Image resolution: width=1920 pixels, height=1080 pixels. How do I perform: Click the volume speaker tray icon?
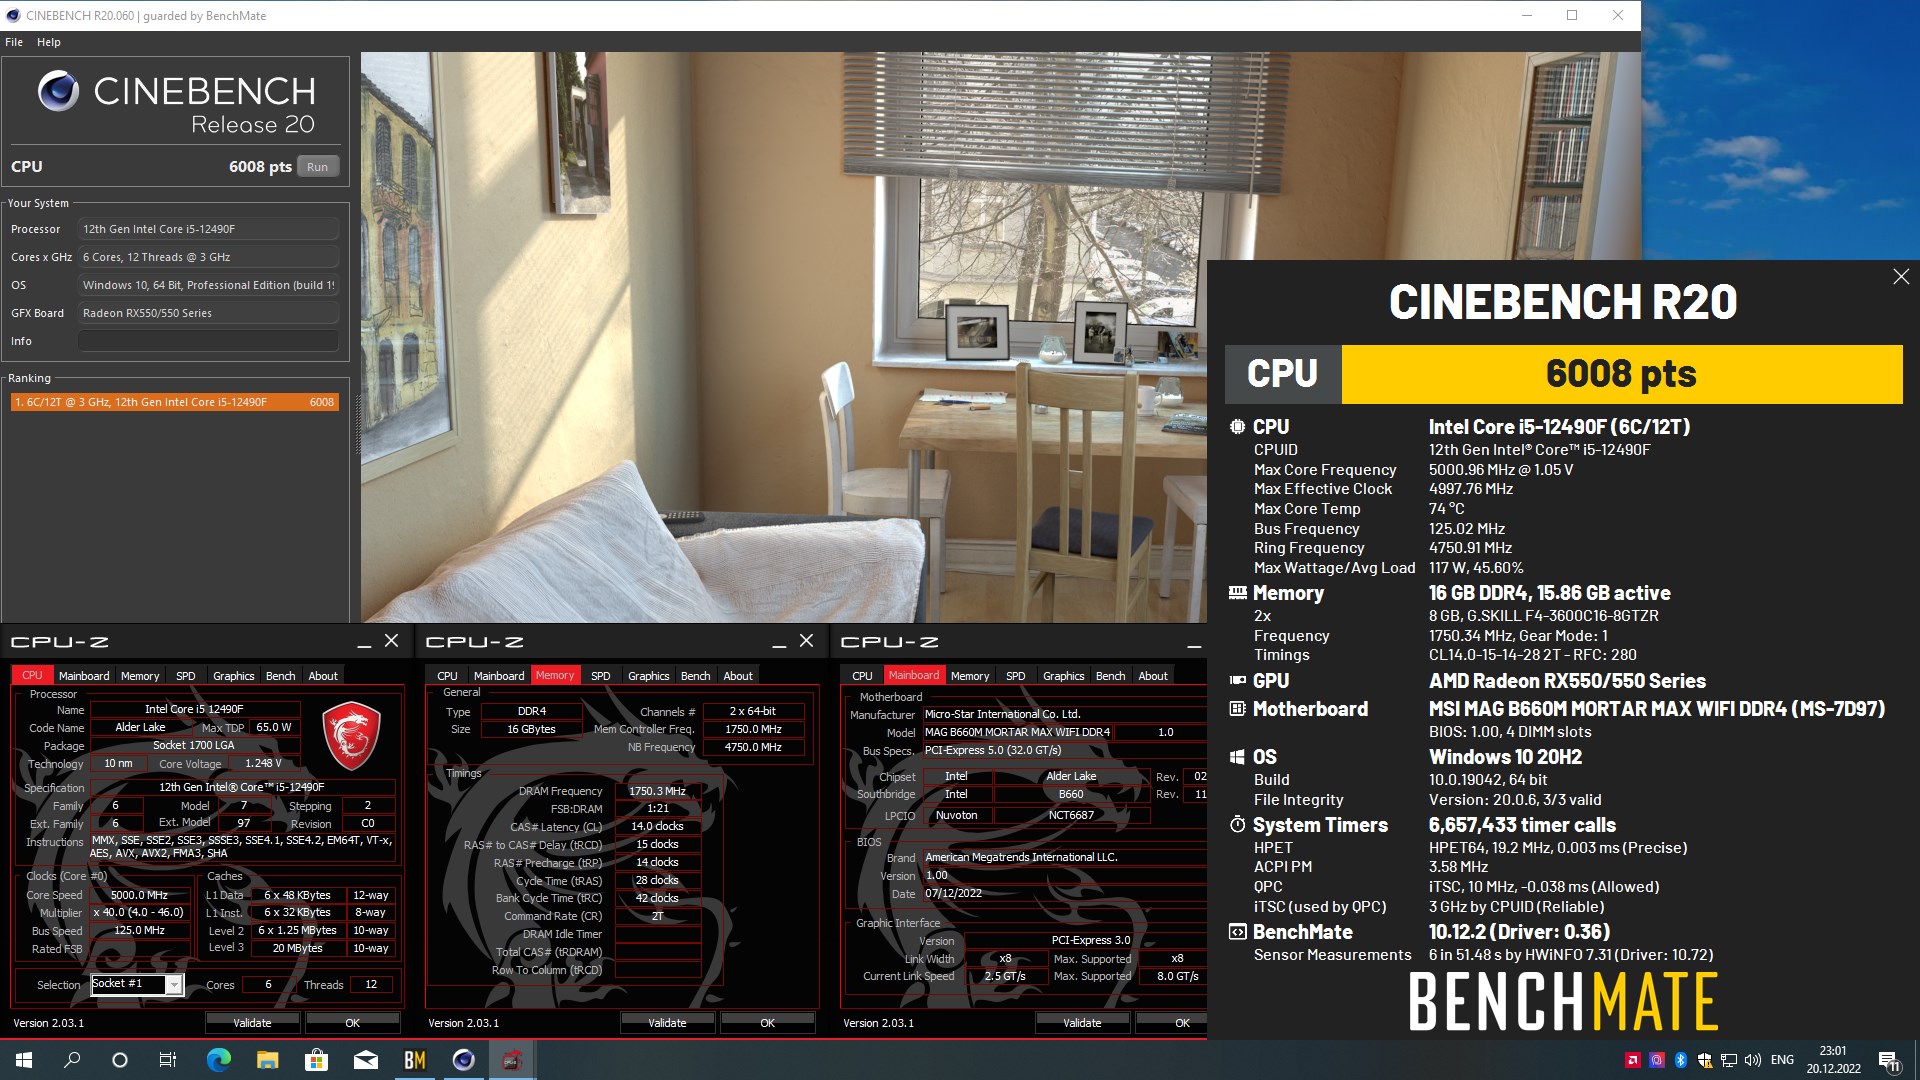(1753, 1060)
